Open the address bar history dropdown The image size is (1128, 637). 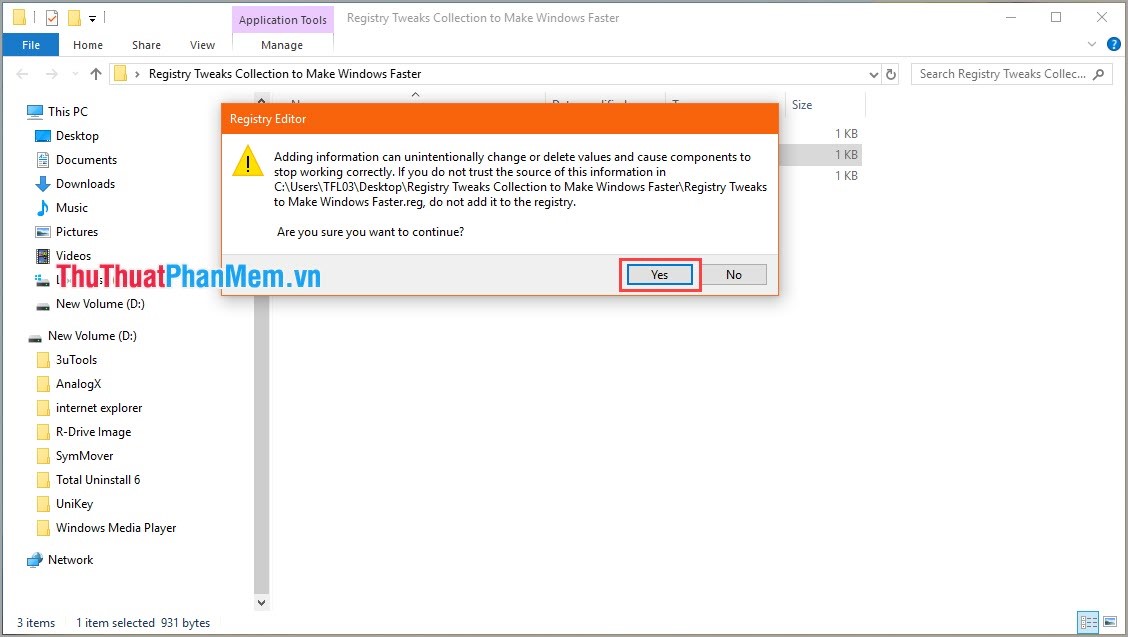(x=873, y=73)
